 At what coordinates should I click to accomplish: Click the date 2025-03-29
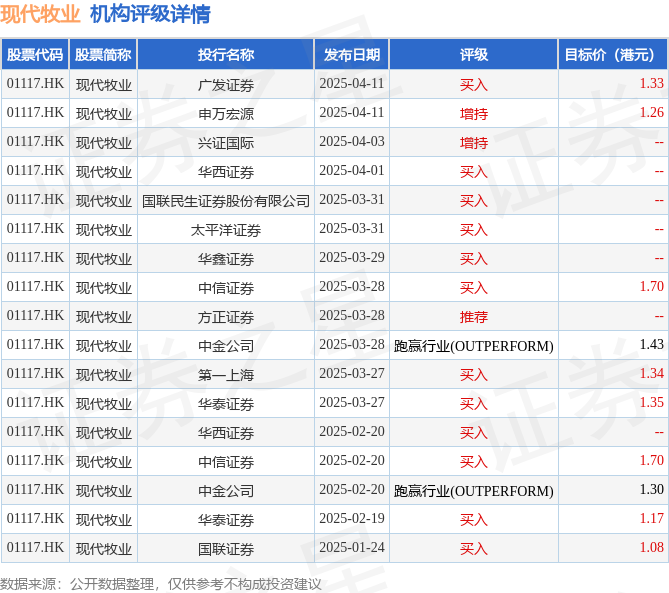352,257
